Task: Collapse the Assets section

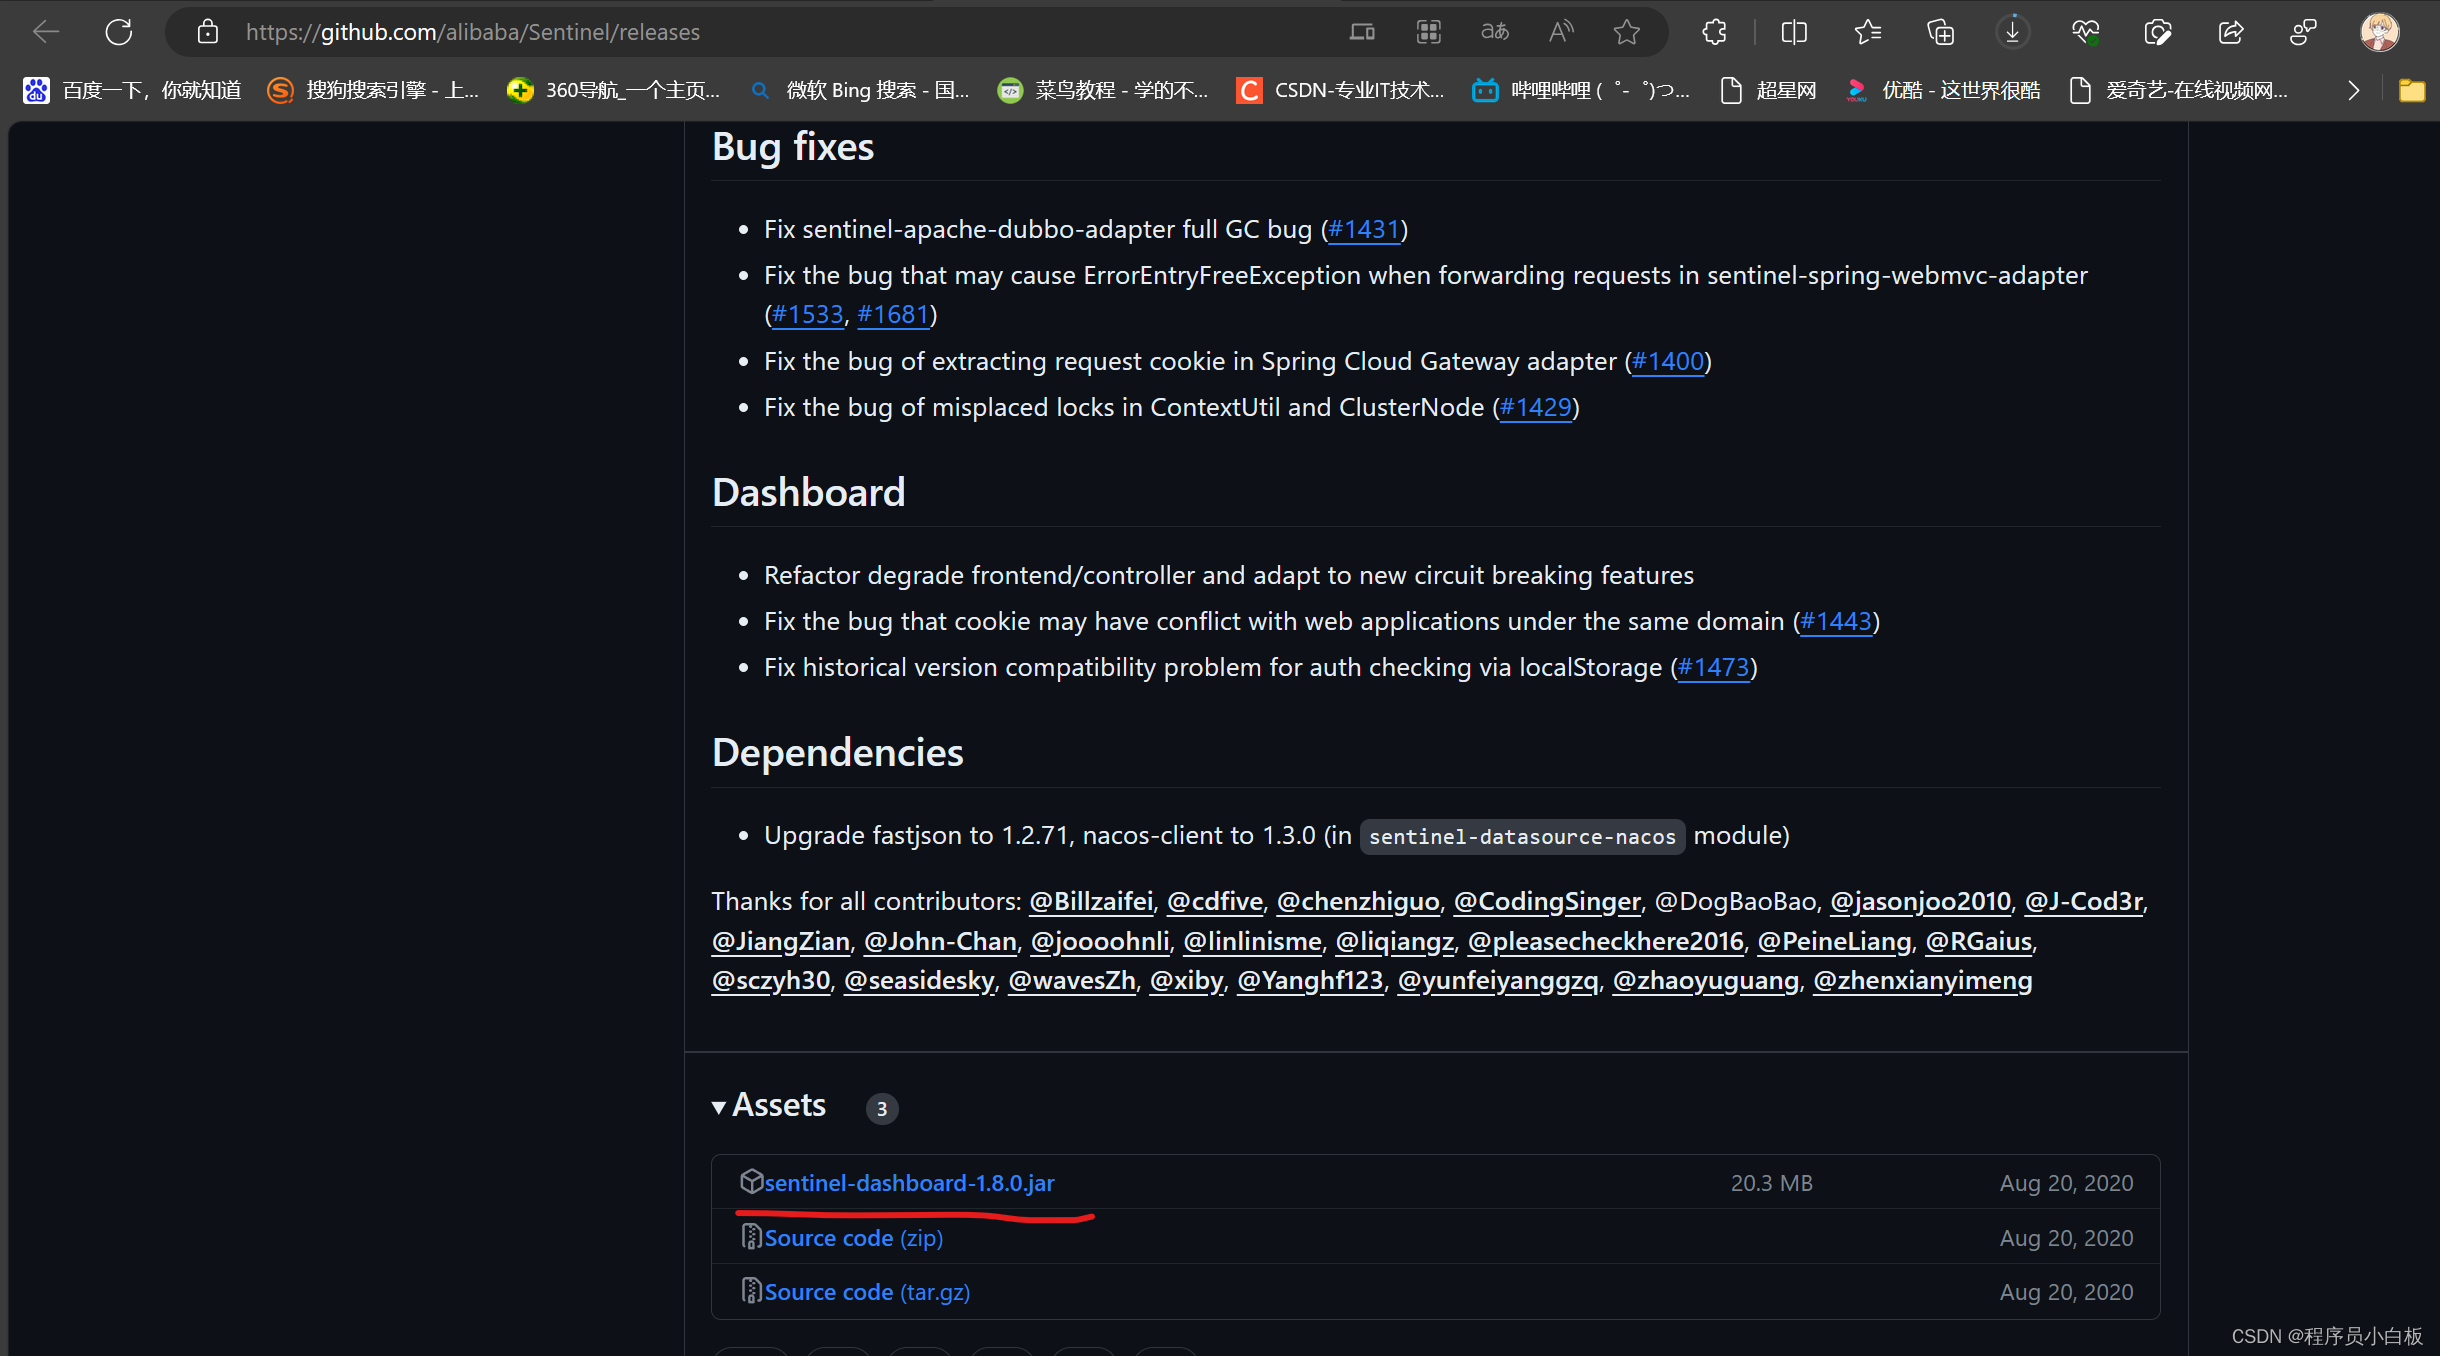Action: click(x=769, y=1106)
